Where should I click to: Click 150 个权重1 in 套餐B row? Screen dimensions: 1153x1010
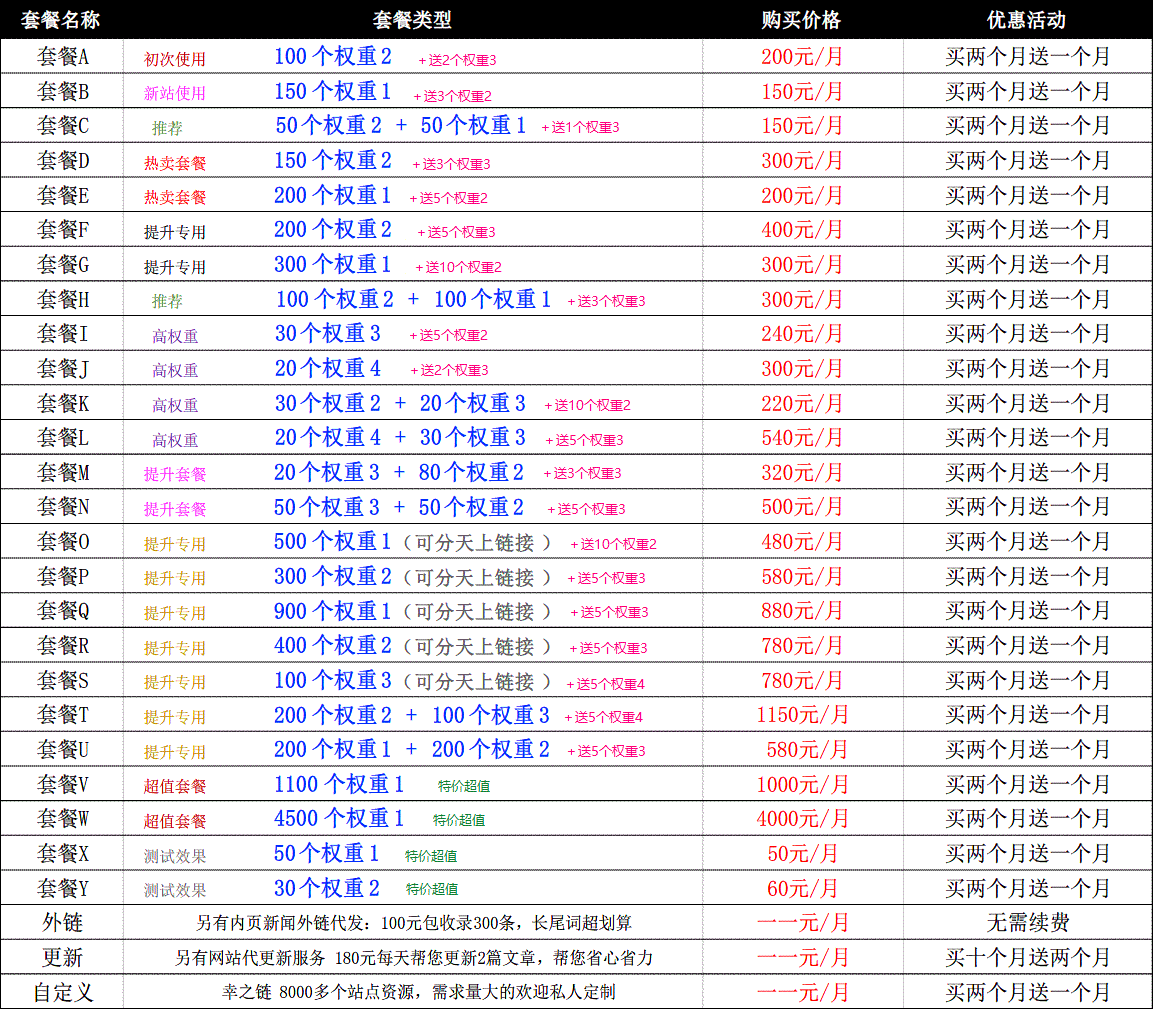tap(333, 91)
